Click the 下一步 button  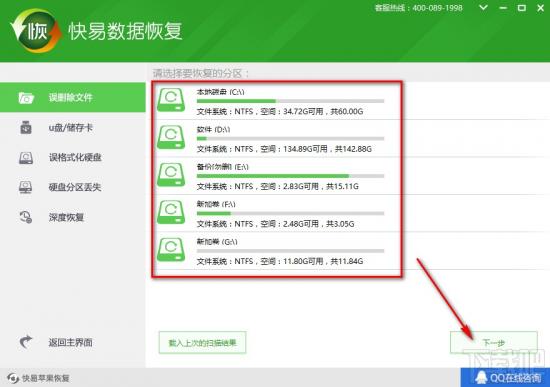pos(494,342)
